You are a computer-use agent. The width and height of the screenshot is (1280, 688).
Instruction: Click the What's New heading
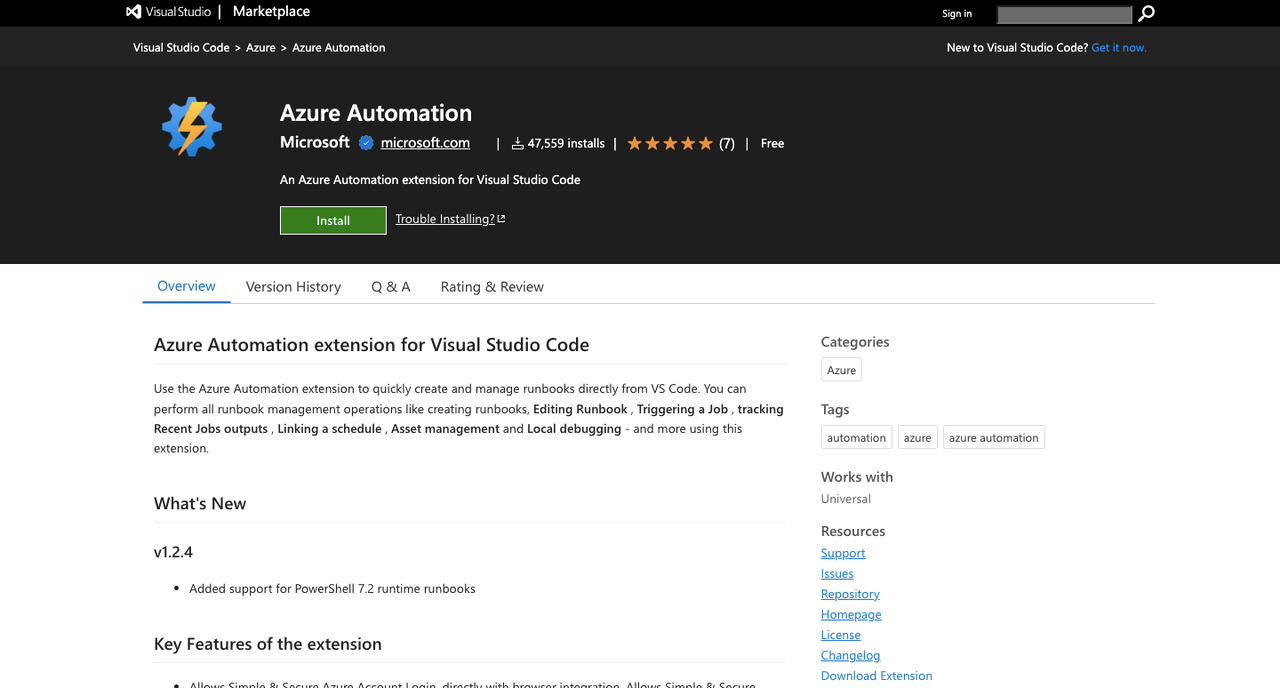200,504
